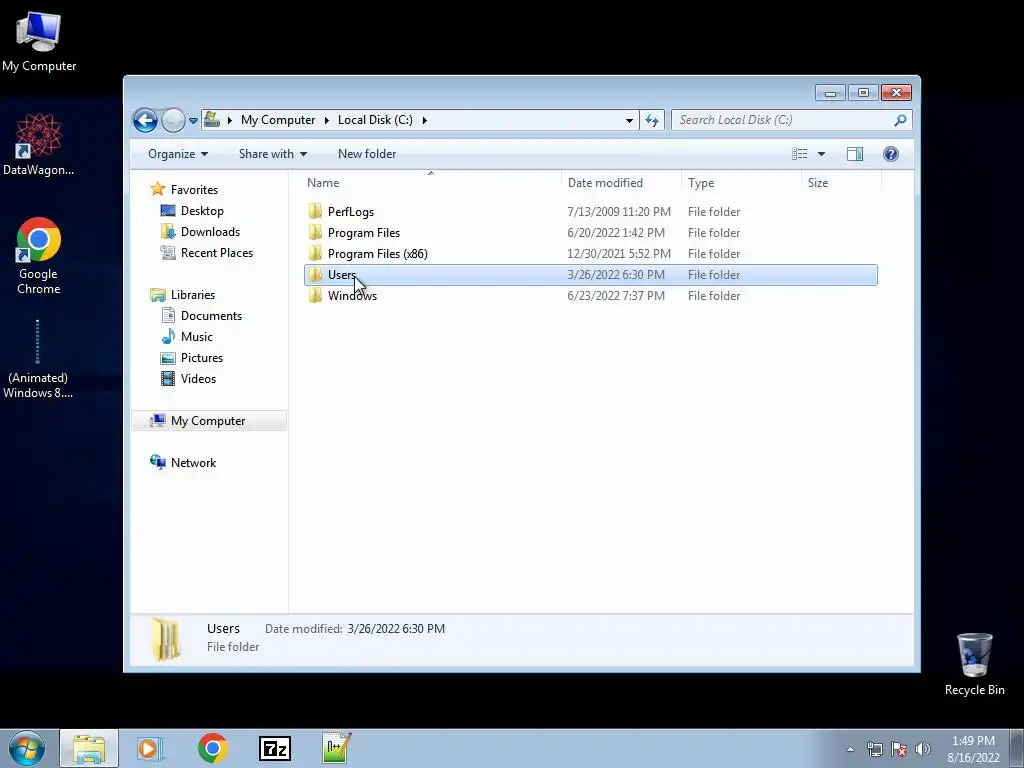Toggle the preview pane button
1024x768 pixels.
click(x=855, y=154)
